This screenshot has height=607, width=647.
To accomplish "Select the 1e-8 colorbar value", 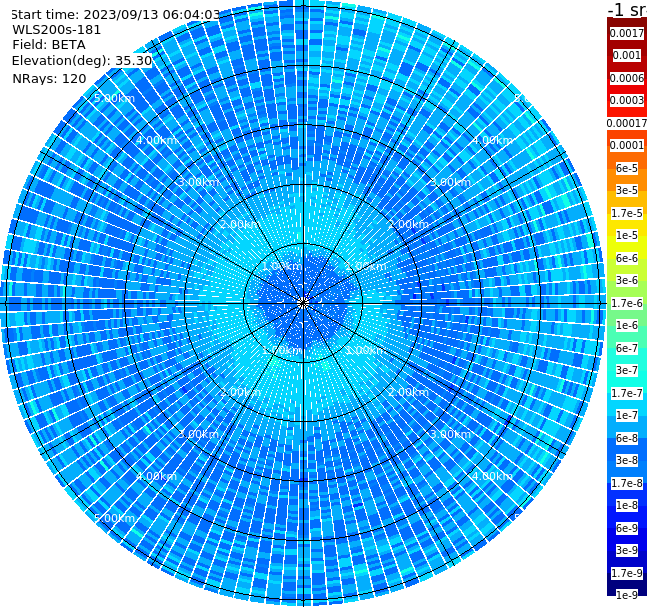I will pyautogui.click(x=627, y=505).
